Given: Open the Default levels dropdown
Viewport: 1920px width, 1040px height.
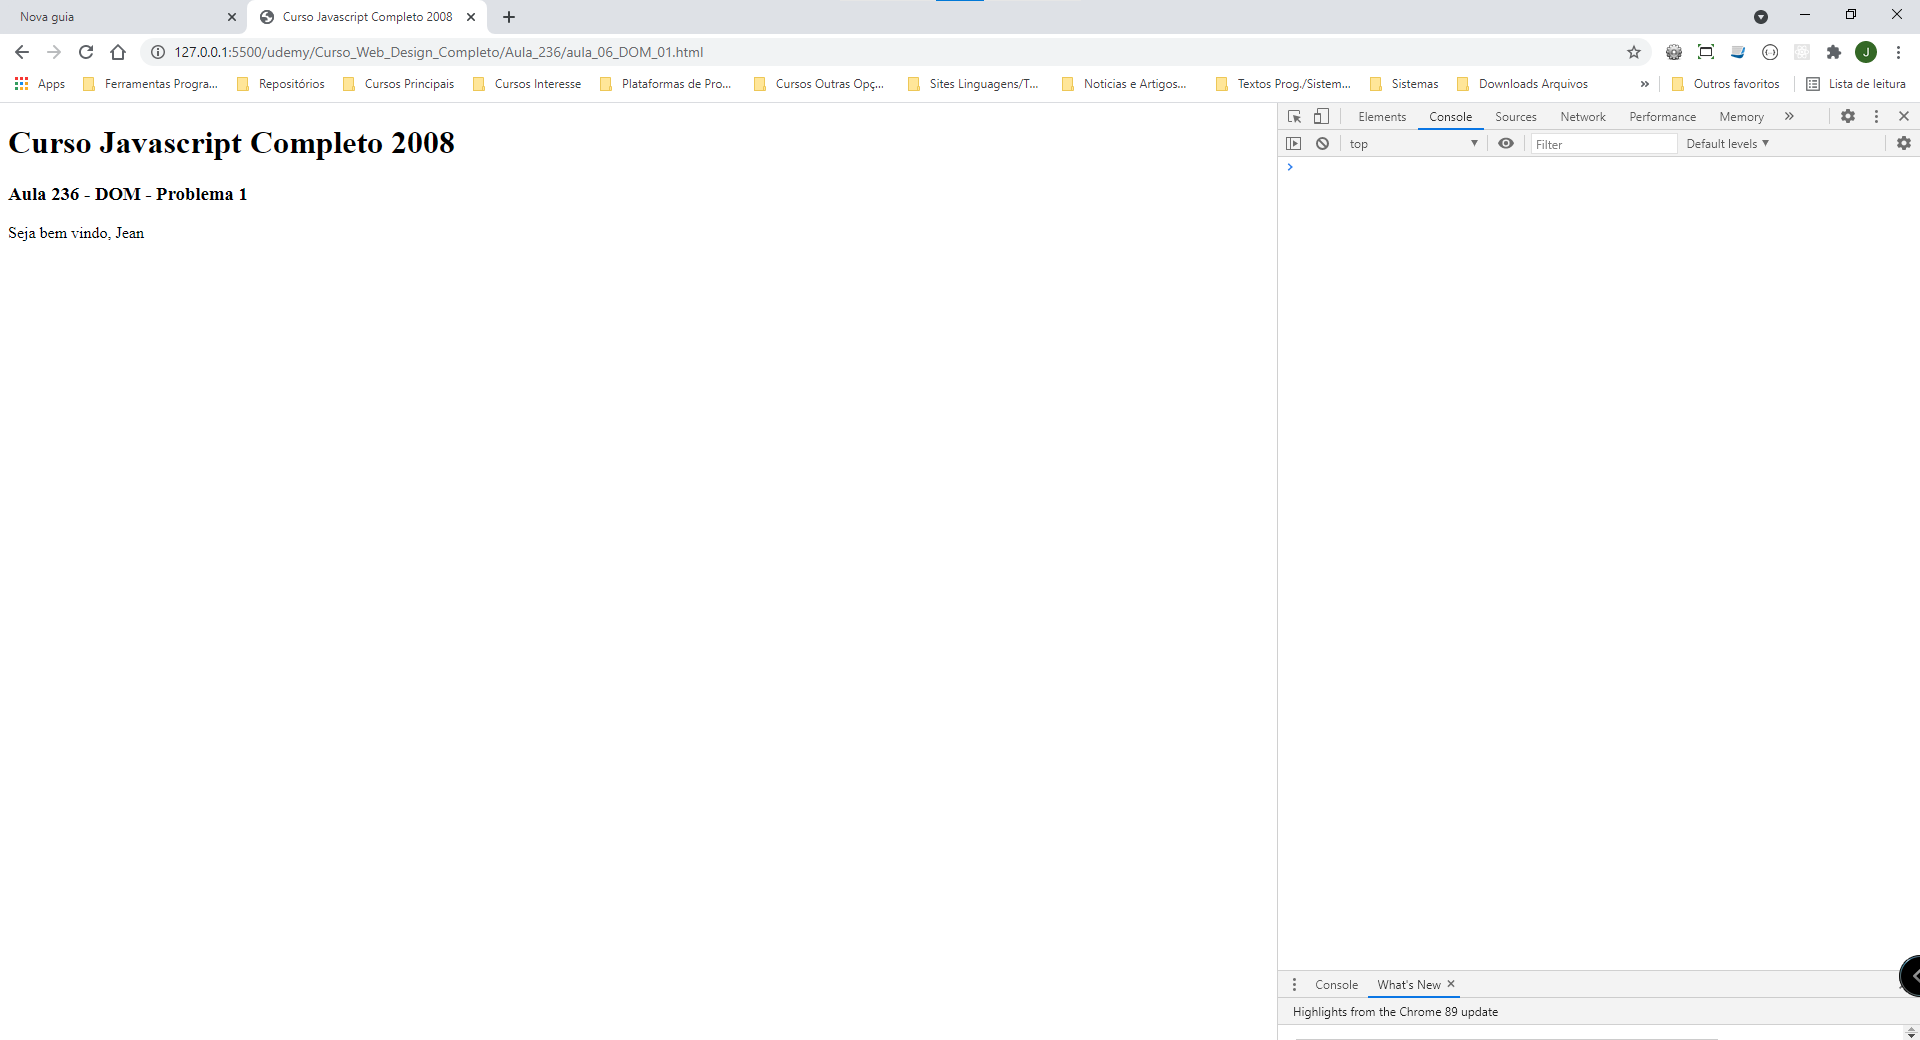Looking at the screenshot, I should 1727,144.
